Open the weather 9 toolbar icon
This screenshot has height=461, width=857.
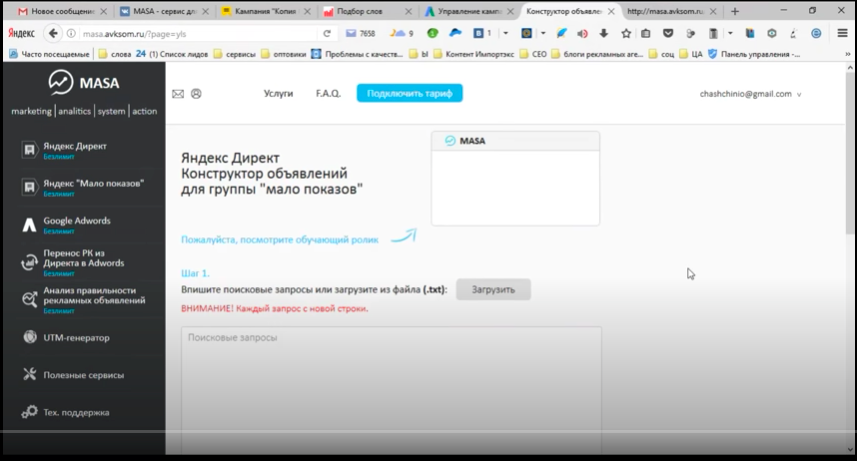(x=402, y=33)
